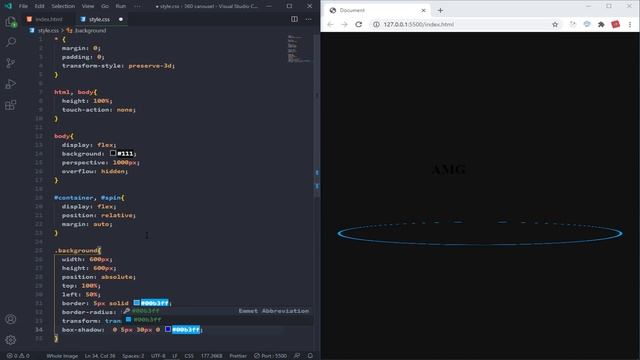640x360 pixels.
Task: Reload the page in Chrome
Action: (x=359, y=24)
